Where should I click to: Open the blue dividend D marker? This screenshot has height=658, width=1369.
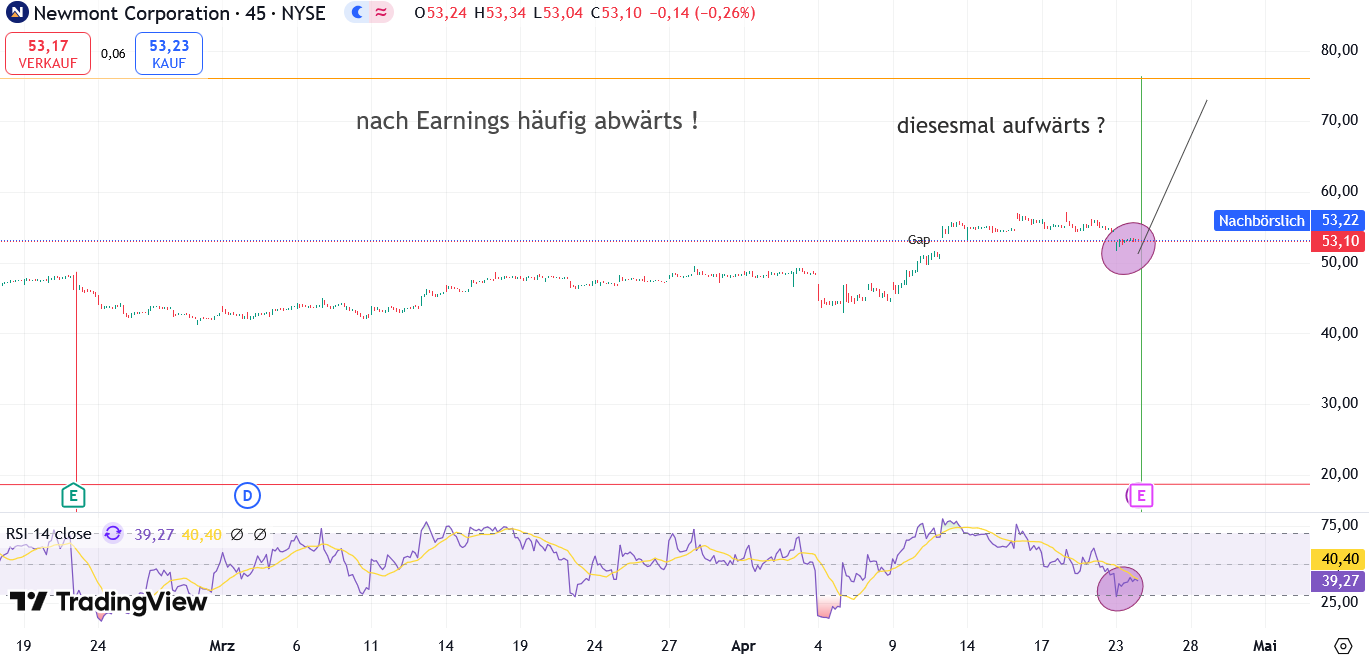point(247,495)
